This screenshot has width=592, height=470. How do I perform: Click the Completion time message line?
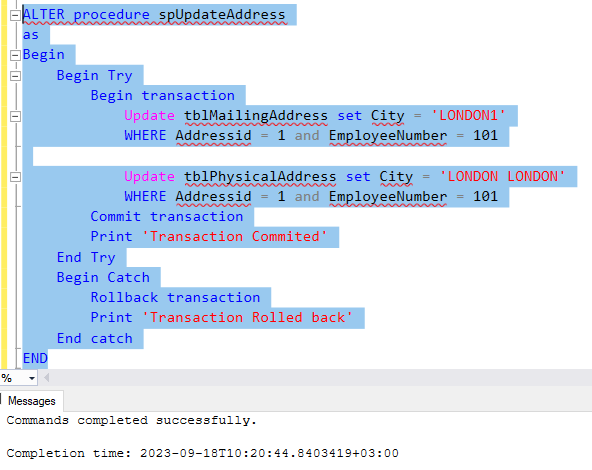202,453
